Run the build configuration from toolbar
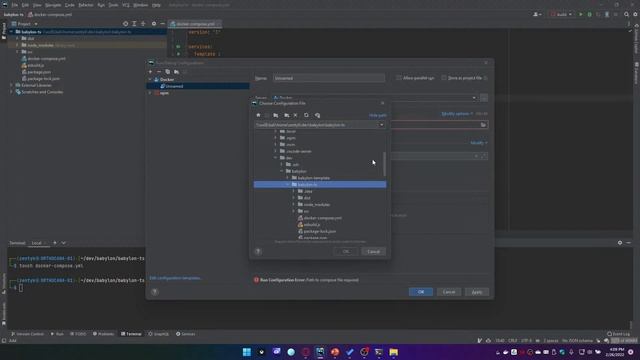640x360 pixels. (581, 14)
